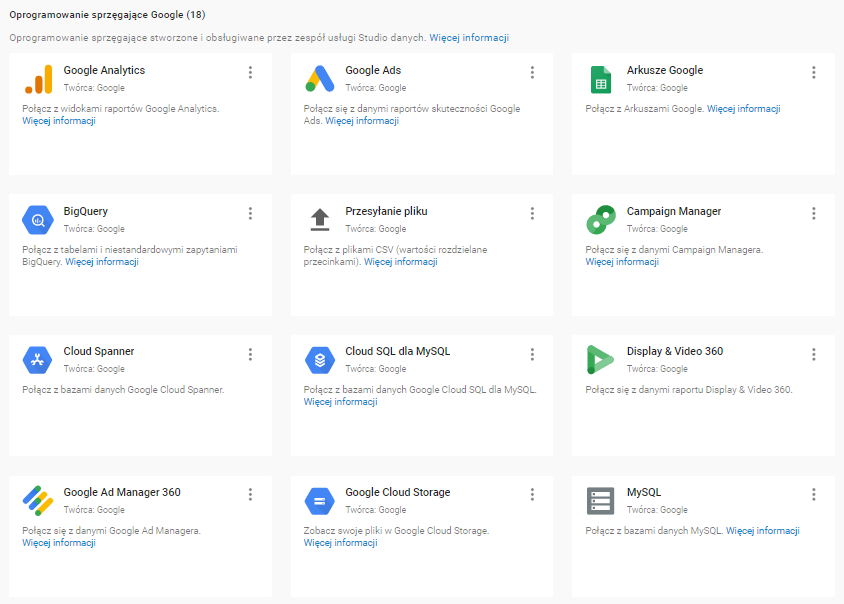Expand the MySQL card overflow menu
This screenshot has width=844, height=604.
(813, 494)
